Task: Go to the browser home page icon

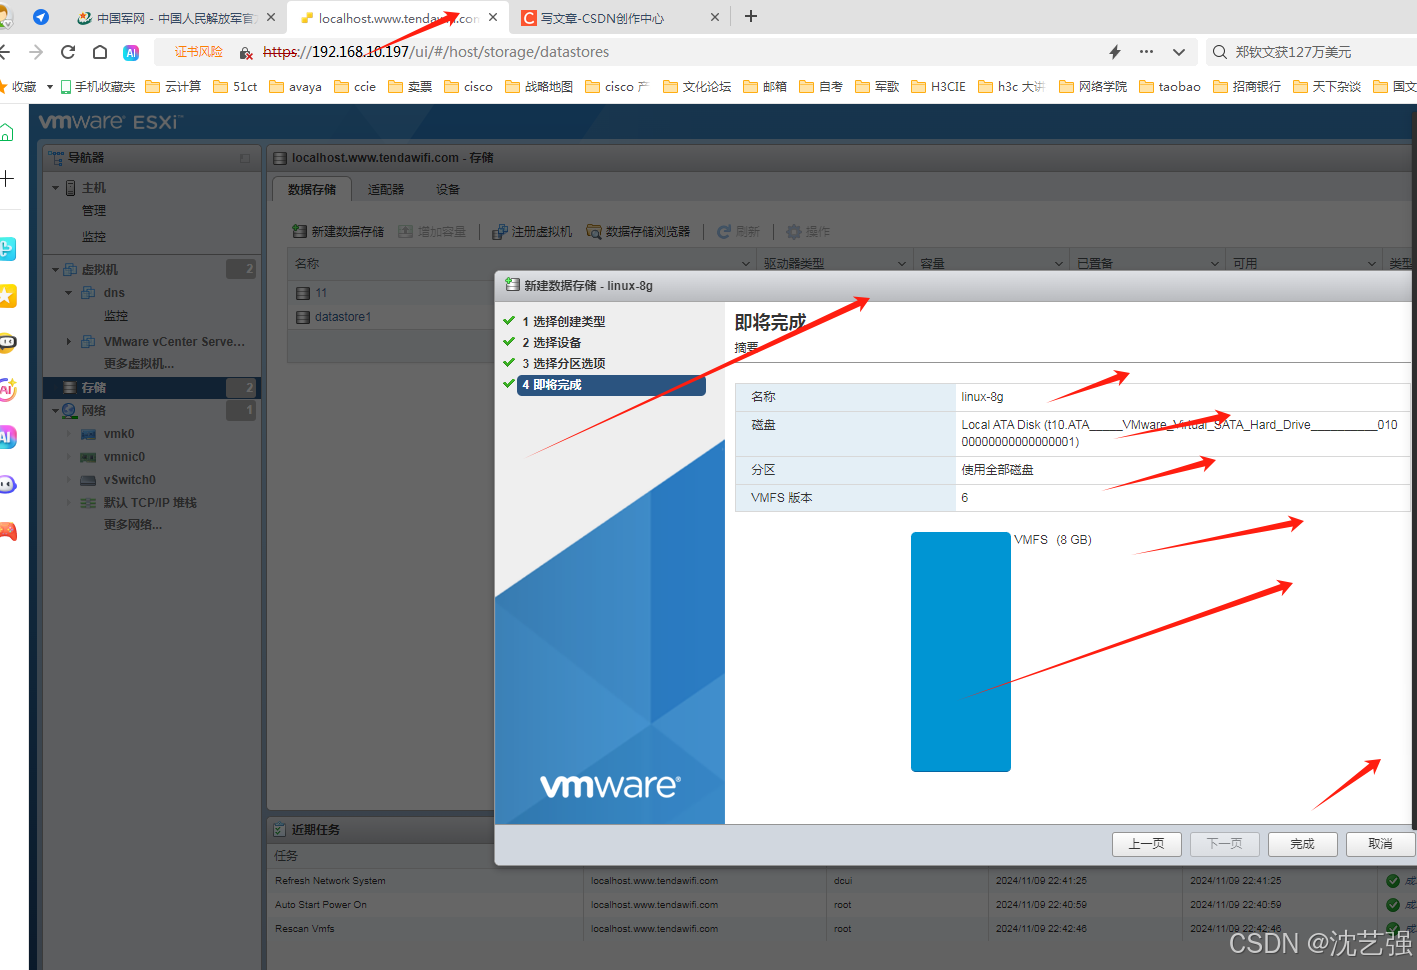Action: click(100, 52)
